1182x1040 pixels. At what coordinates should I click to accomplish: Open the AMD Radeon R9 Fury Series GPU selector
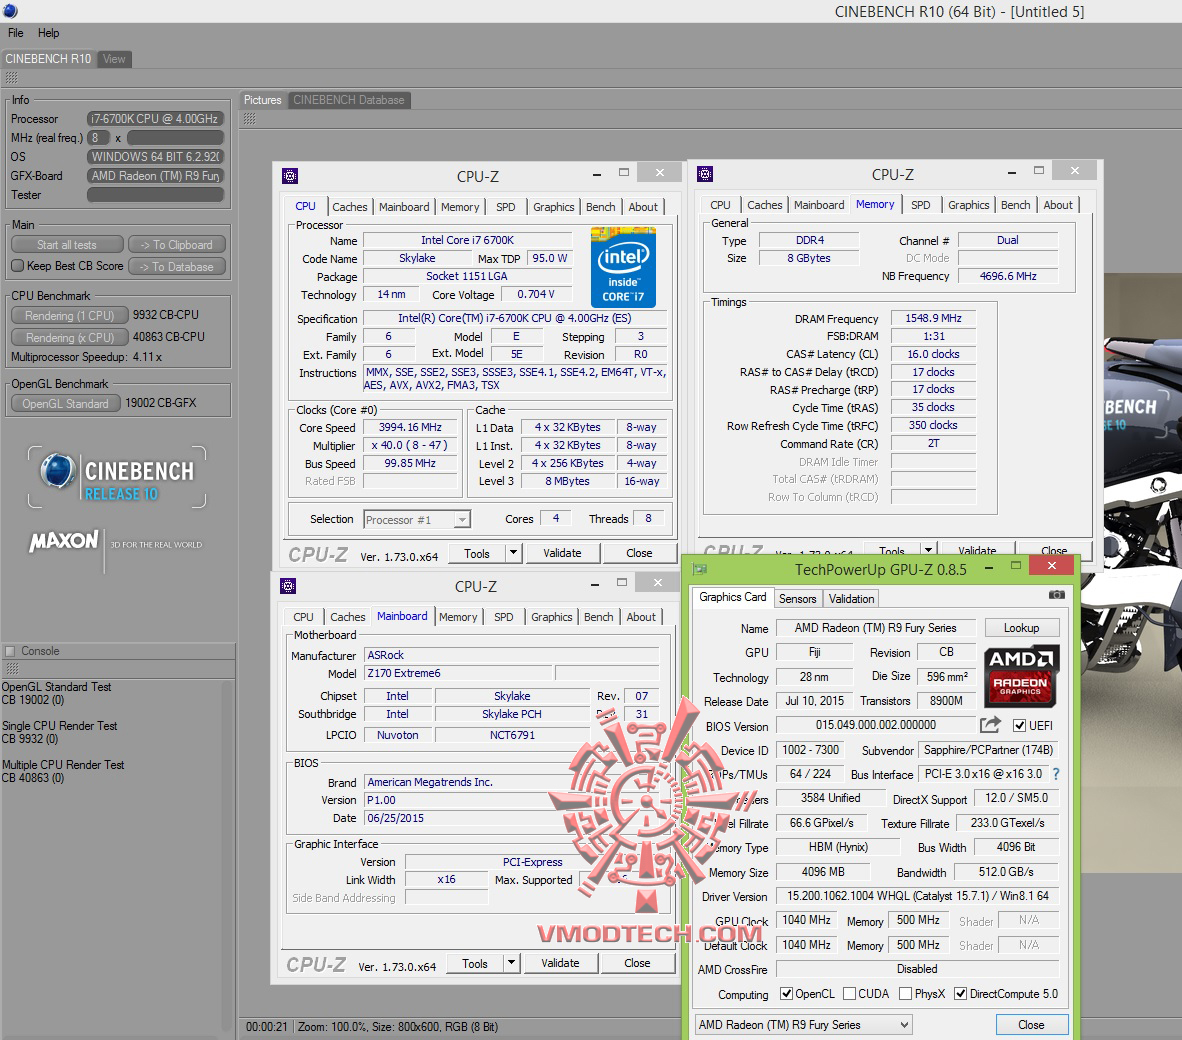804,1024
